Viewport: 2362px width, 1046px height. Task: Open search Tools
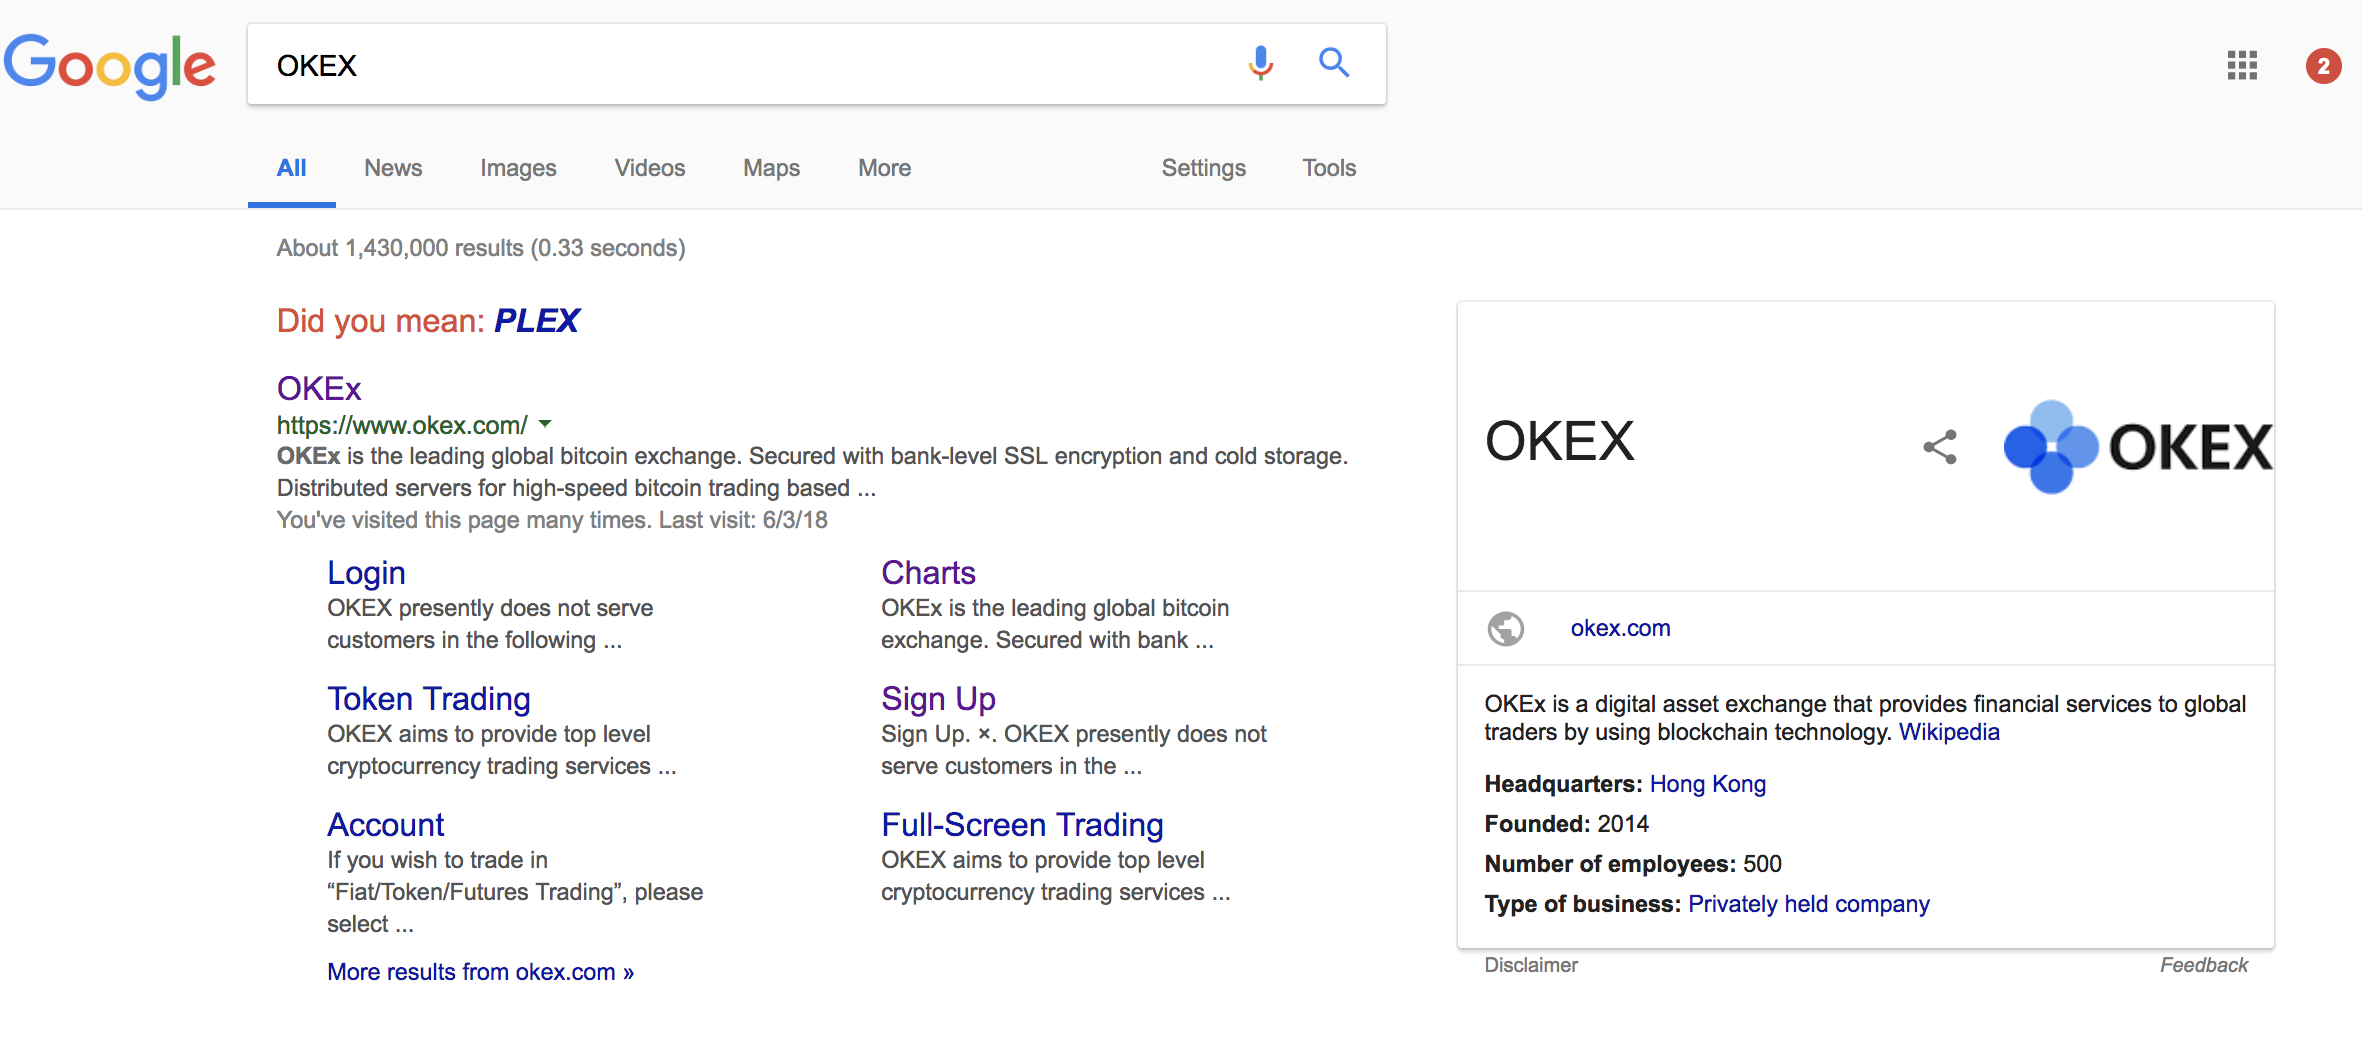pos(1329,168)
